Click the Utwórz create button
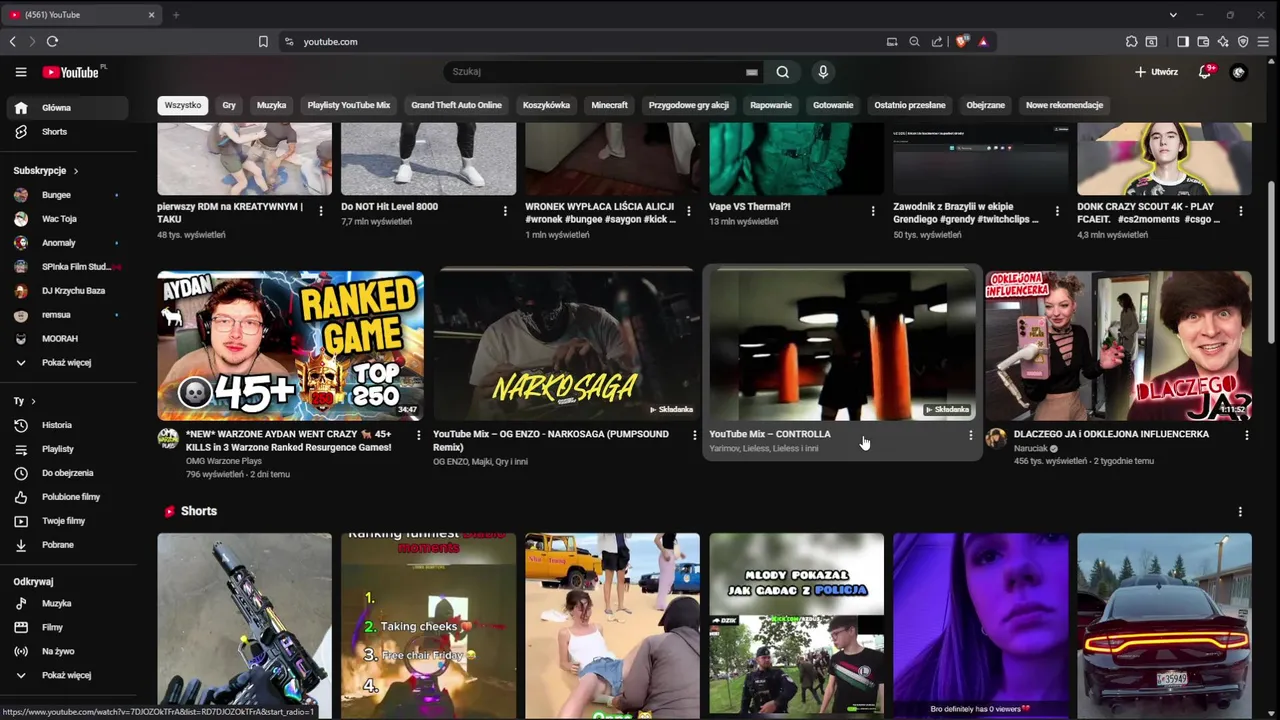This screenshot has height=720, width=1280. click(1156, 72)
